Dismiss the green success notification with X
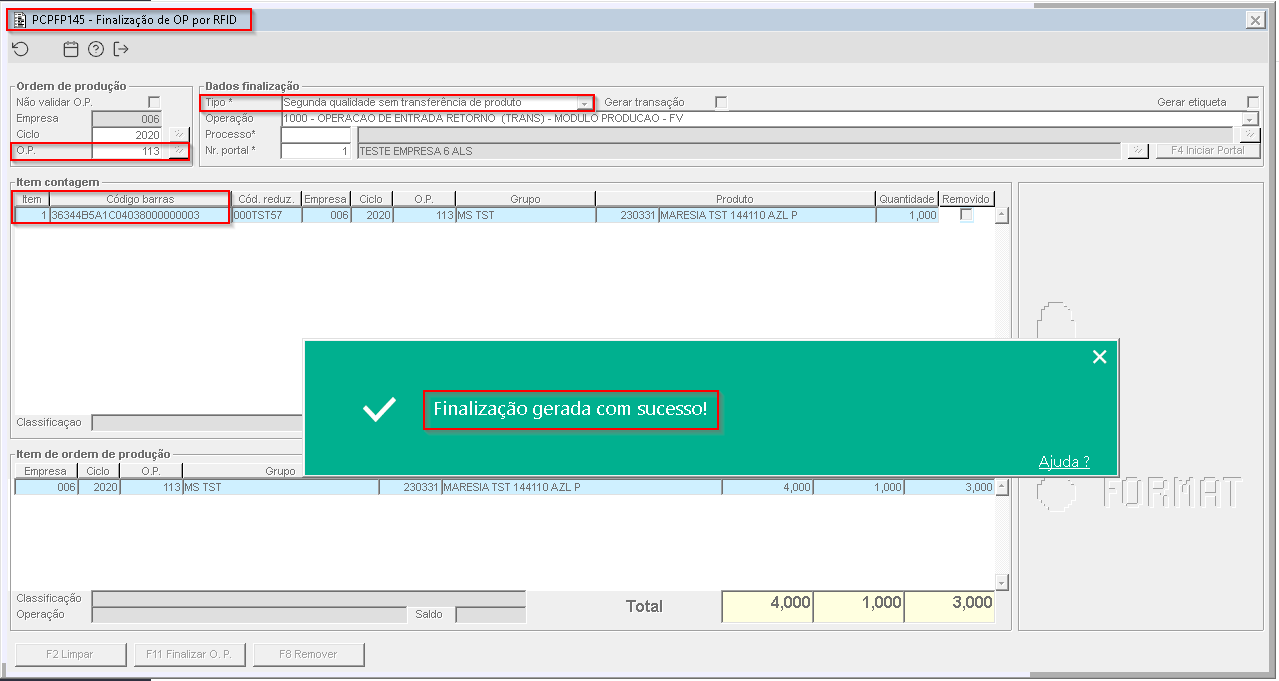The width and height of the screenshot is (1279, 681). (x=1100, y=357)
